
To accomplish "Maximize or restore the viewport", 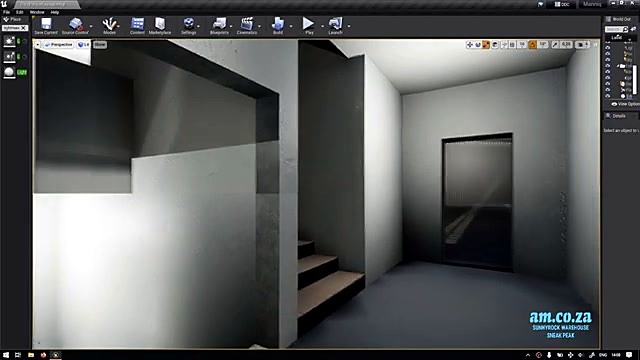I will [596, 44].
